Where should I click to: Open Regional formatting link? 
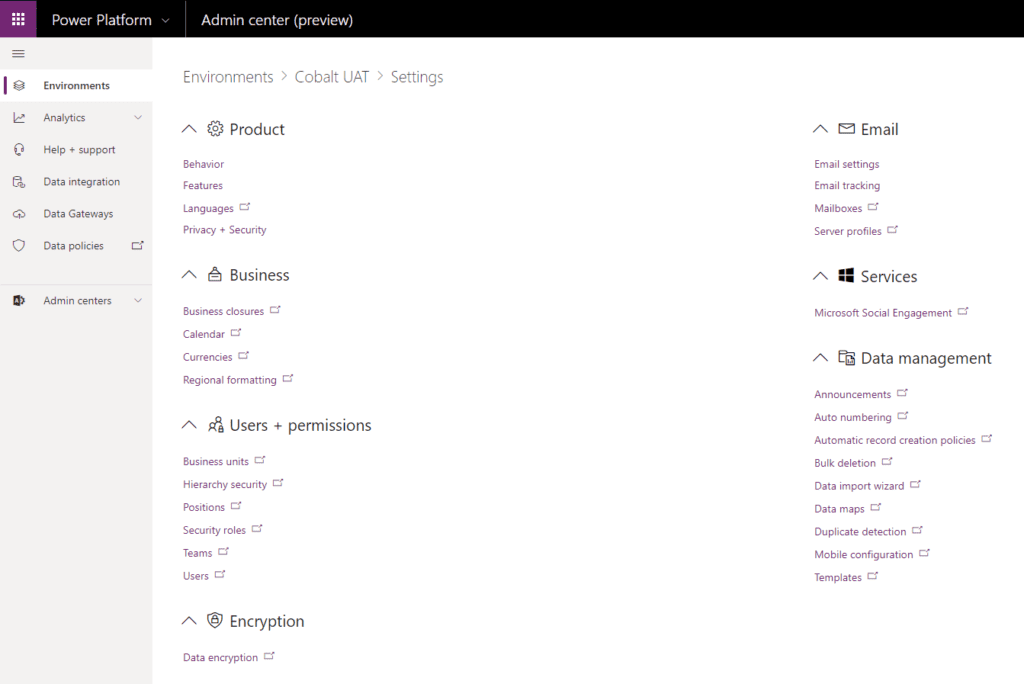coord(230,380)
